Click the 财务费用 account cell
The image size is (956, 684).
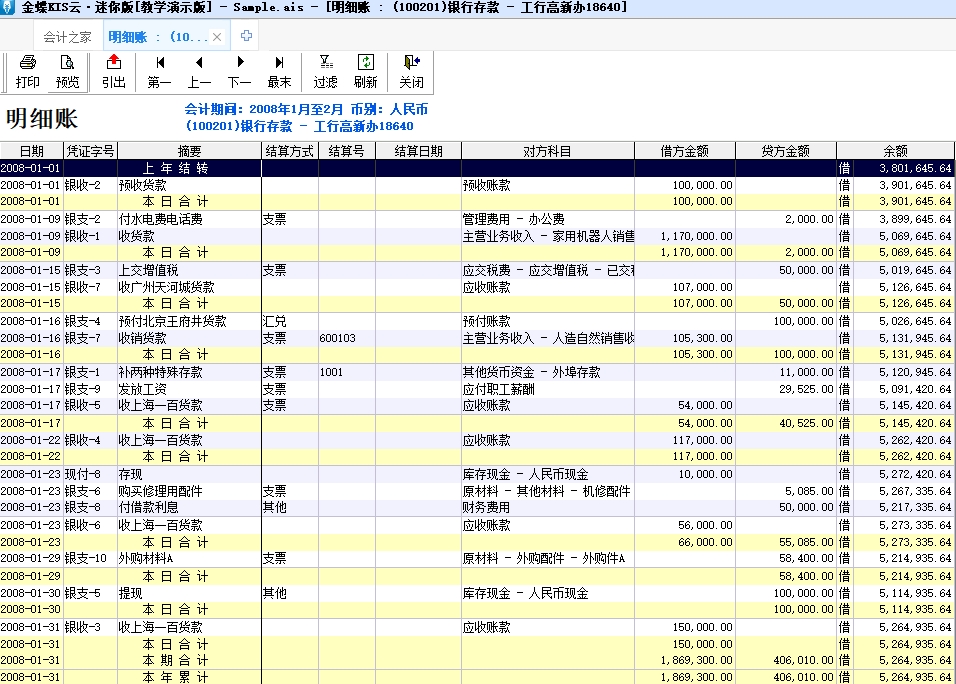click(x=548, y=507)
